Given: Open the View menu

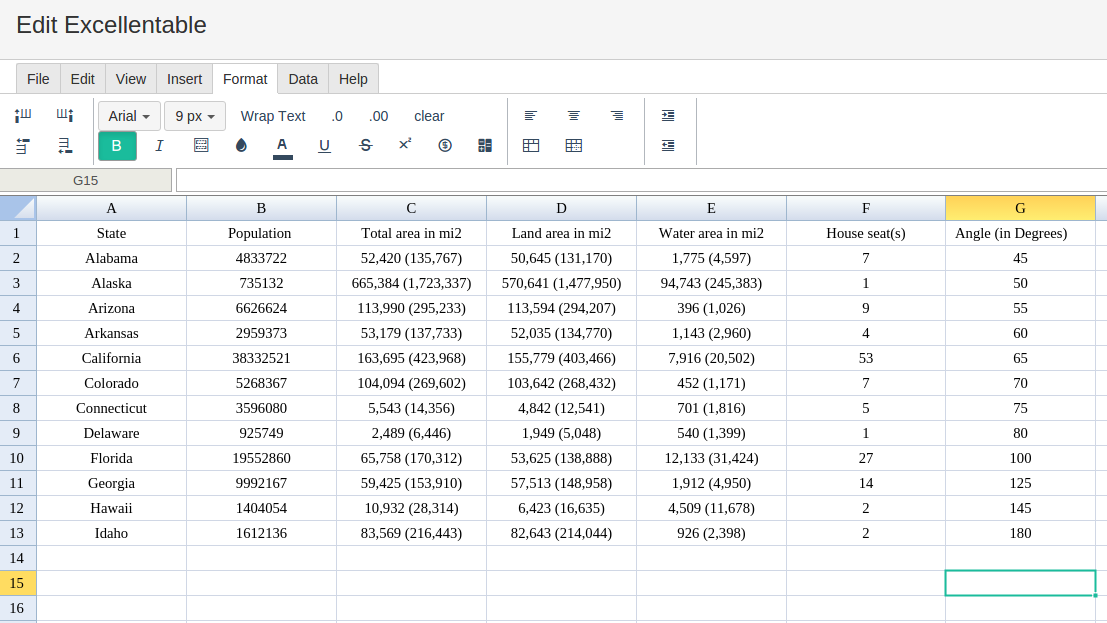Looking at the screenshot, I should click(131, 79).
